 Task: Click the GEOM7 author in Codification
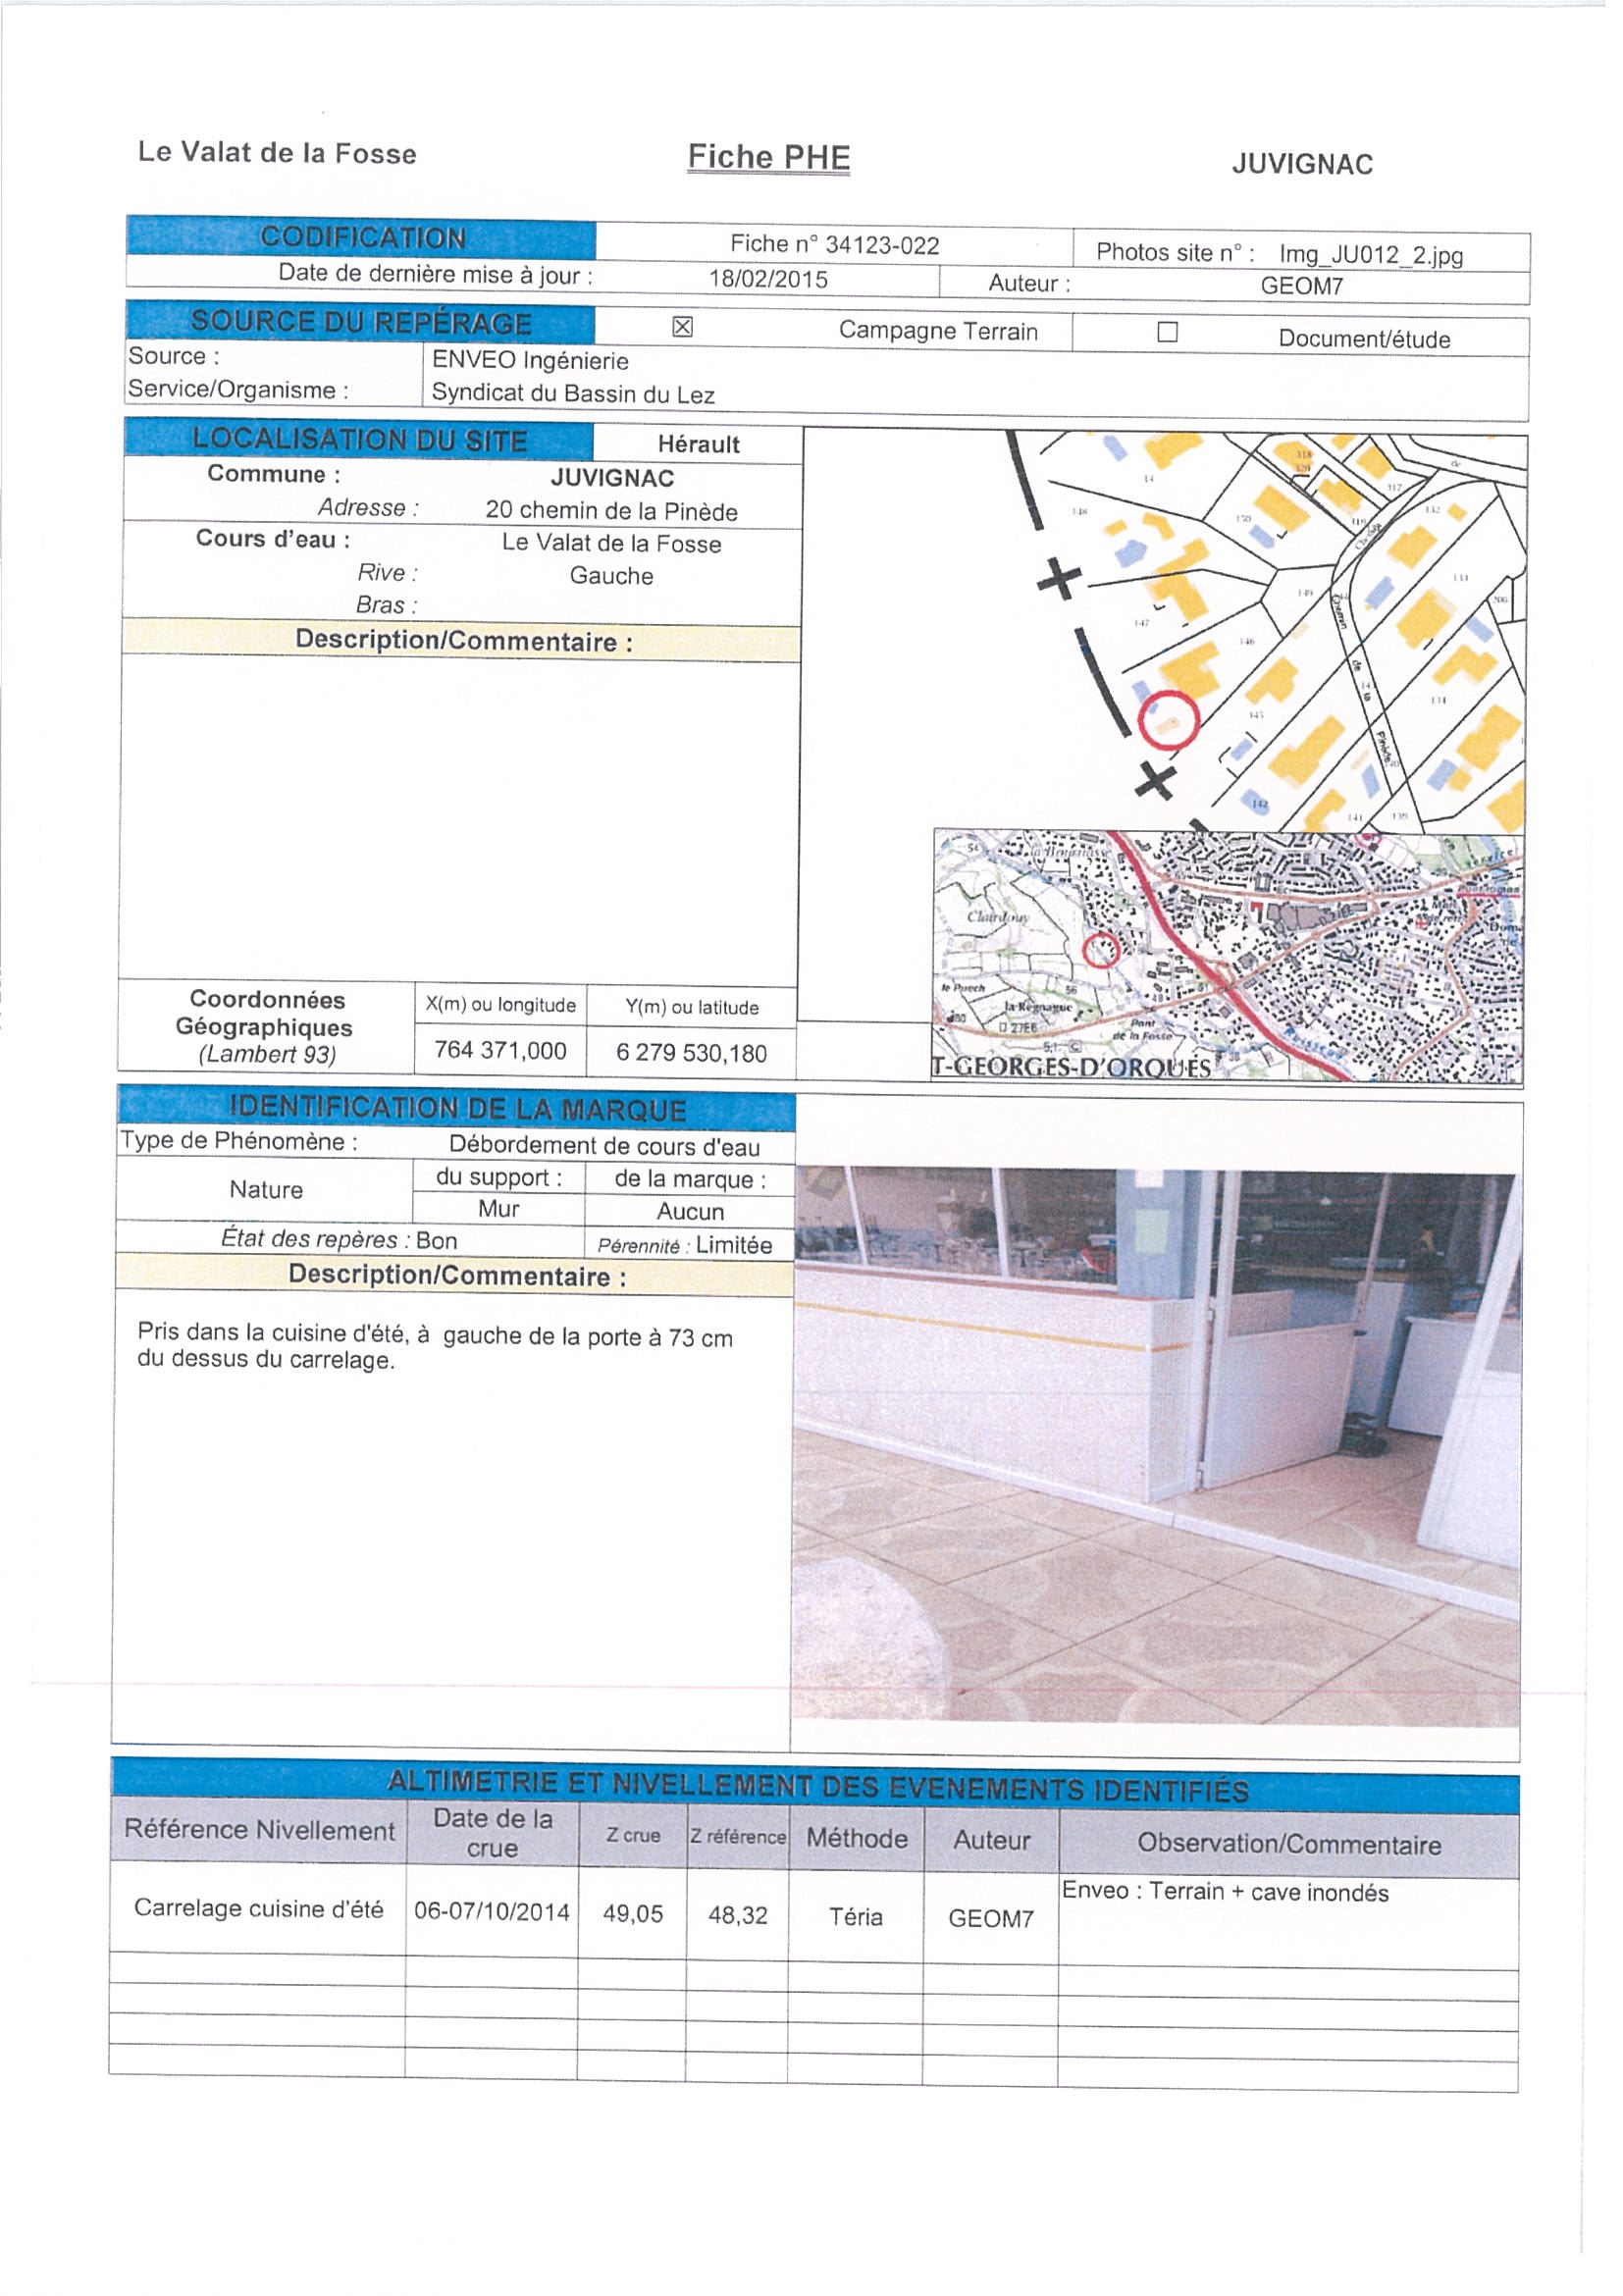pyautogui.click(x=1301, y=286)
